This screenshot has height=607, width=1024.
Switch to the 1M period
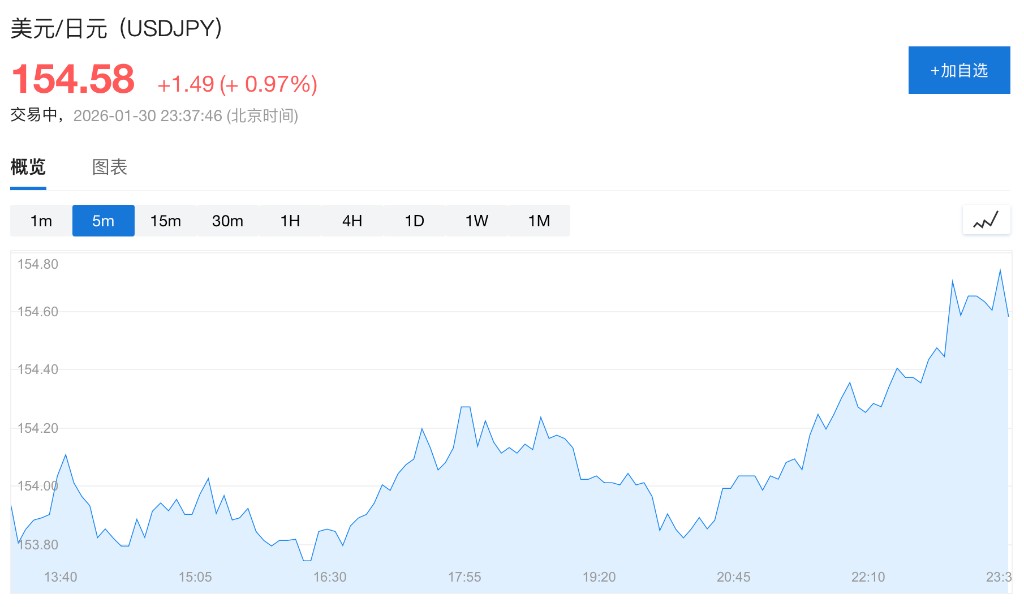(539, 221)
